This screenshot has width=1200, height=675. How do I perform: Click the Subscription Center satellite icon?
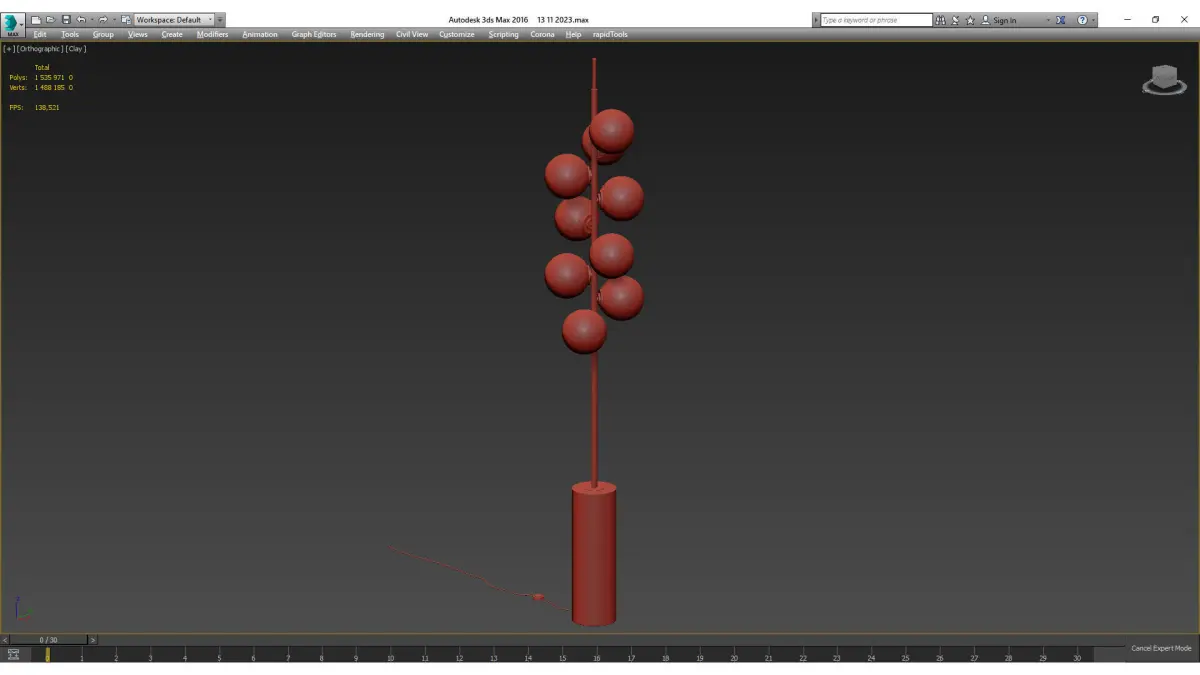click(955, 20)
